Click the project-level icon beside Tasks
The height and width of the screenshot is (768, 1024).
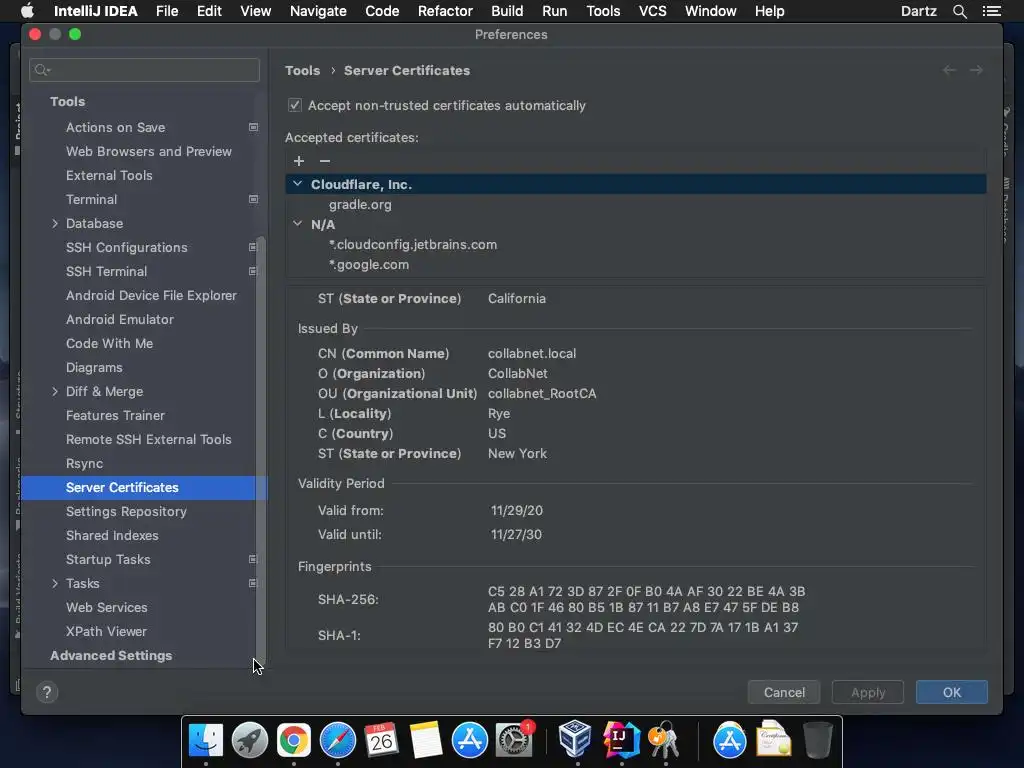(x=252, y=583)
